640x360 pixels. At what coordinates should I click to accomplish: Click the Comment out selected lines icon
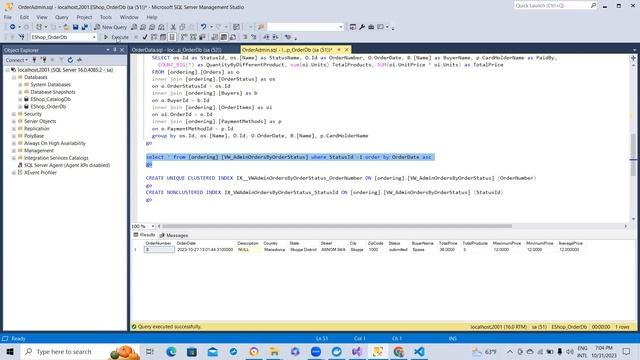tap(245, 37)
